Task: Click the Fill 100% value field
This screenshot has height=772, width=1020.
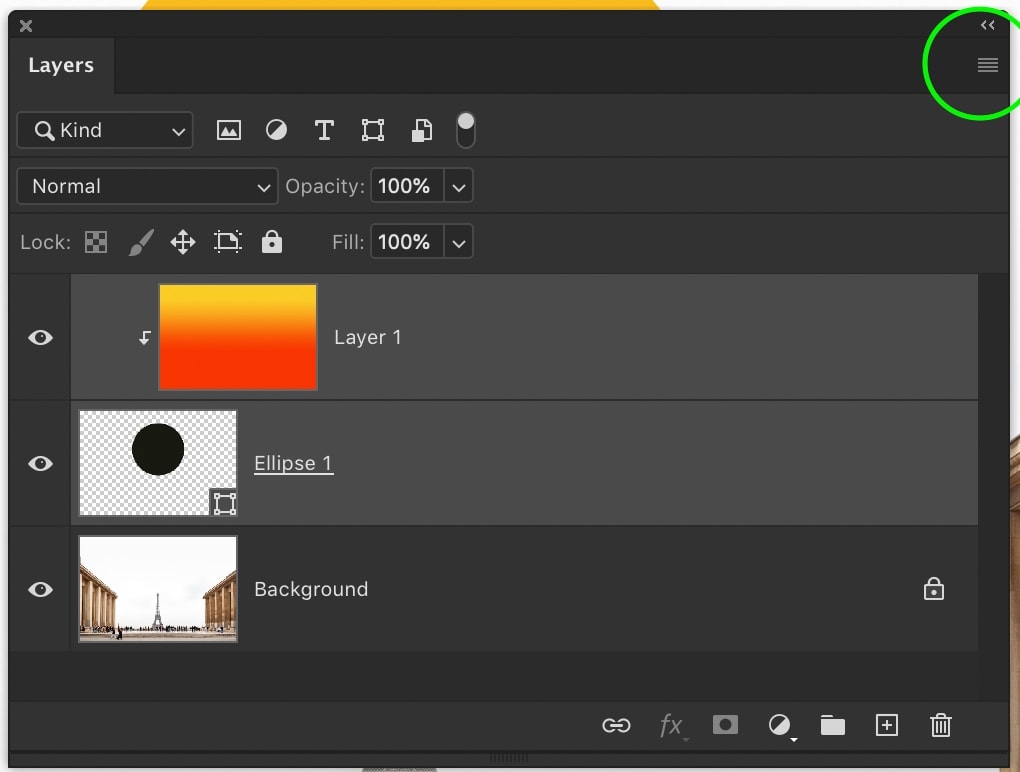Action: [x=407, y=242]
